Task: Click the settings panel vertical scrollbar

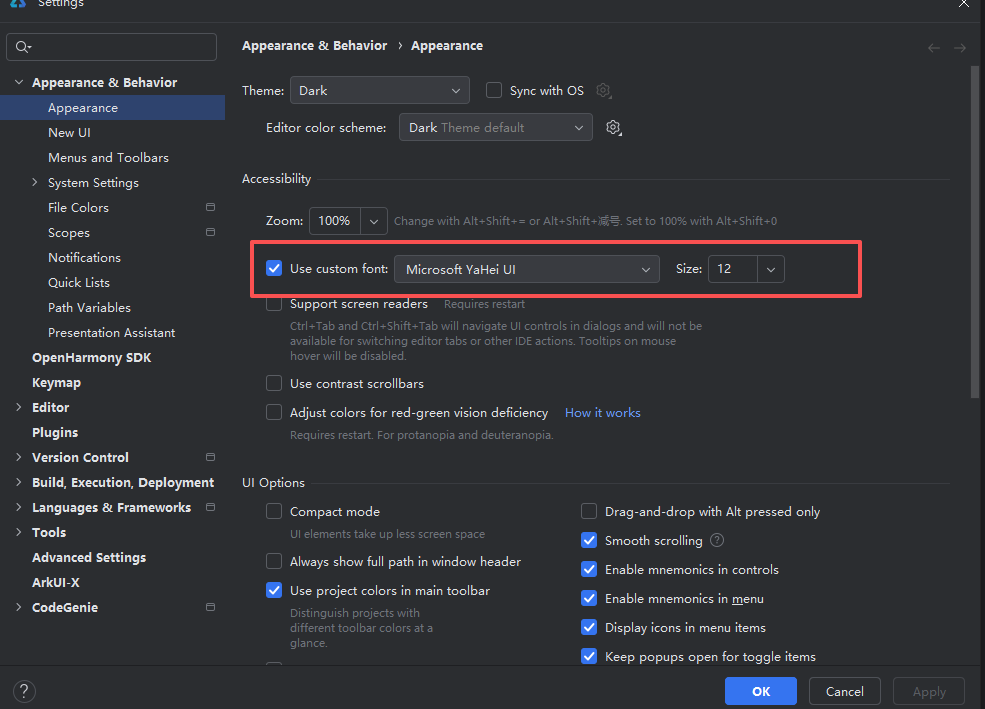Action: [975, 230]
